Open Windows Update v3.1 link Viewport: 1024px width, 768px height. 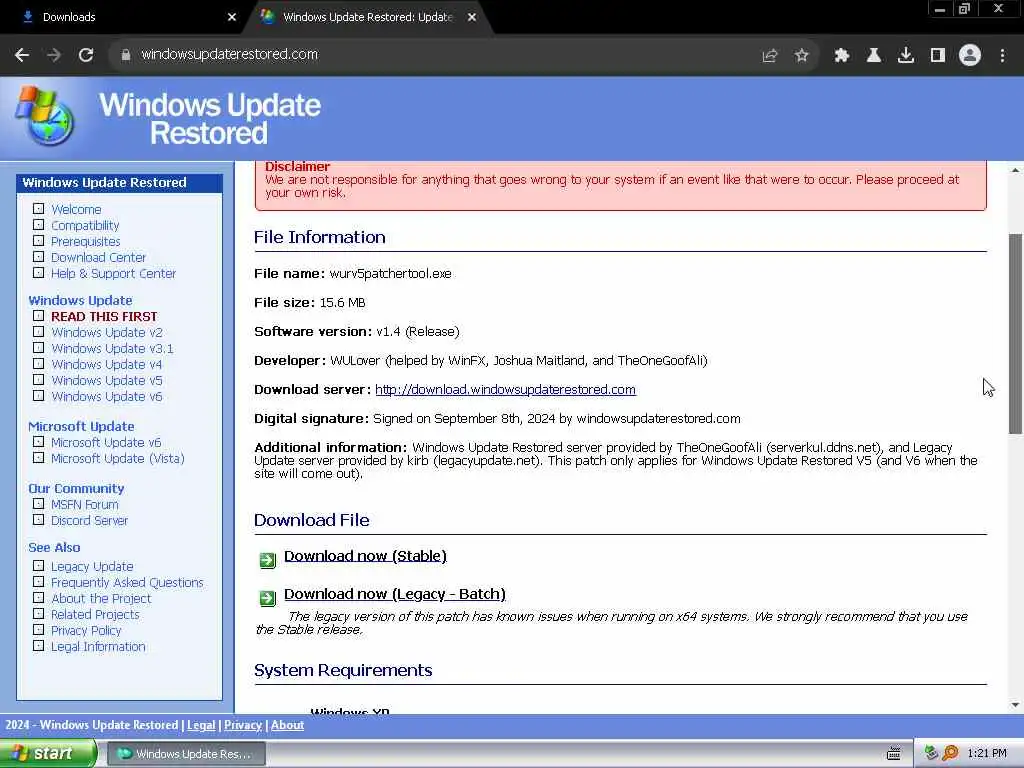(112, 349)
